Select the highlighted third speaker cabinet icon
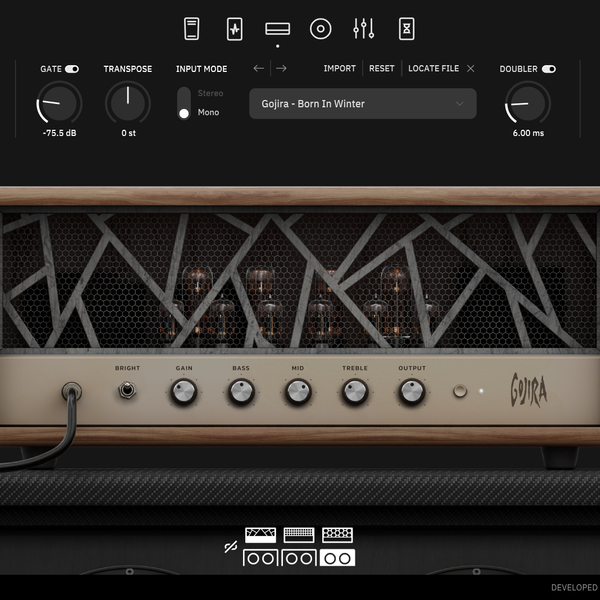Viewport: 600px width, 600px height. pyautogui.click(x=338, y=558)
